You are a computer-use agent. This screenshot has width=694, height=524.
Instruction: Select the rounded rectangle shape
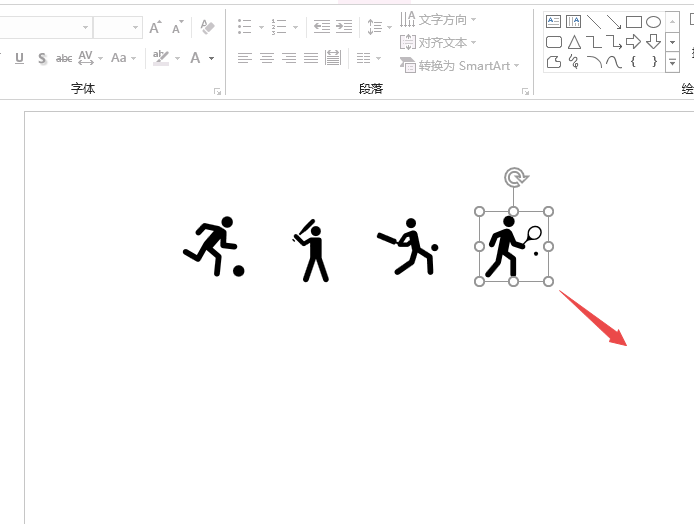tap(554, 42)
